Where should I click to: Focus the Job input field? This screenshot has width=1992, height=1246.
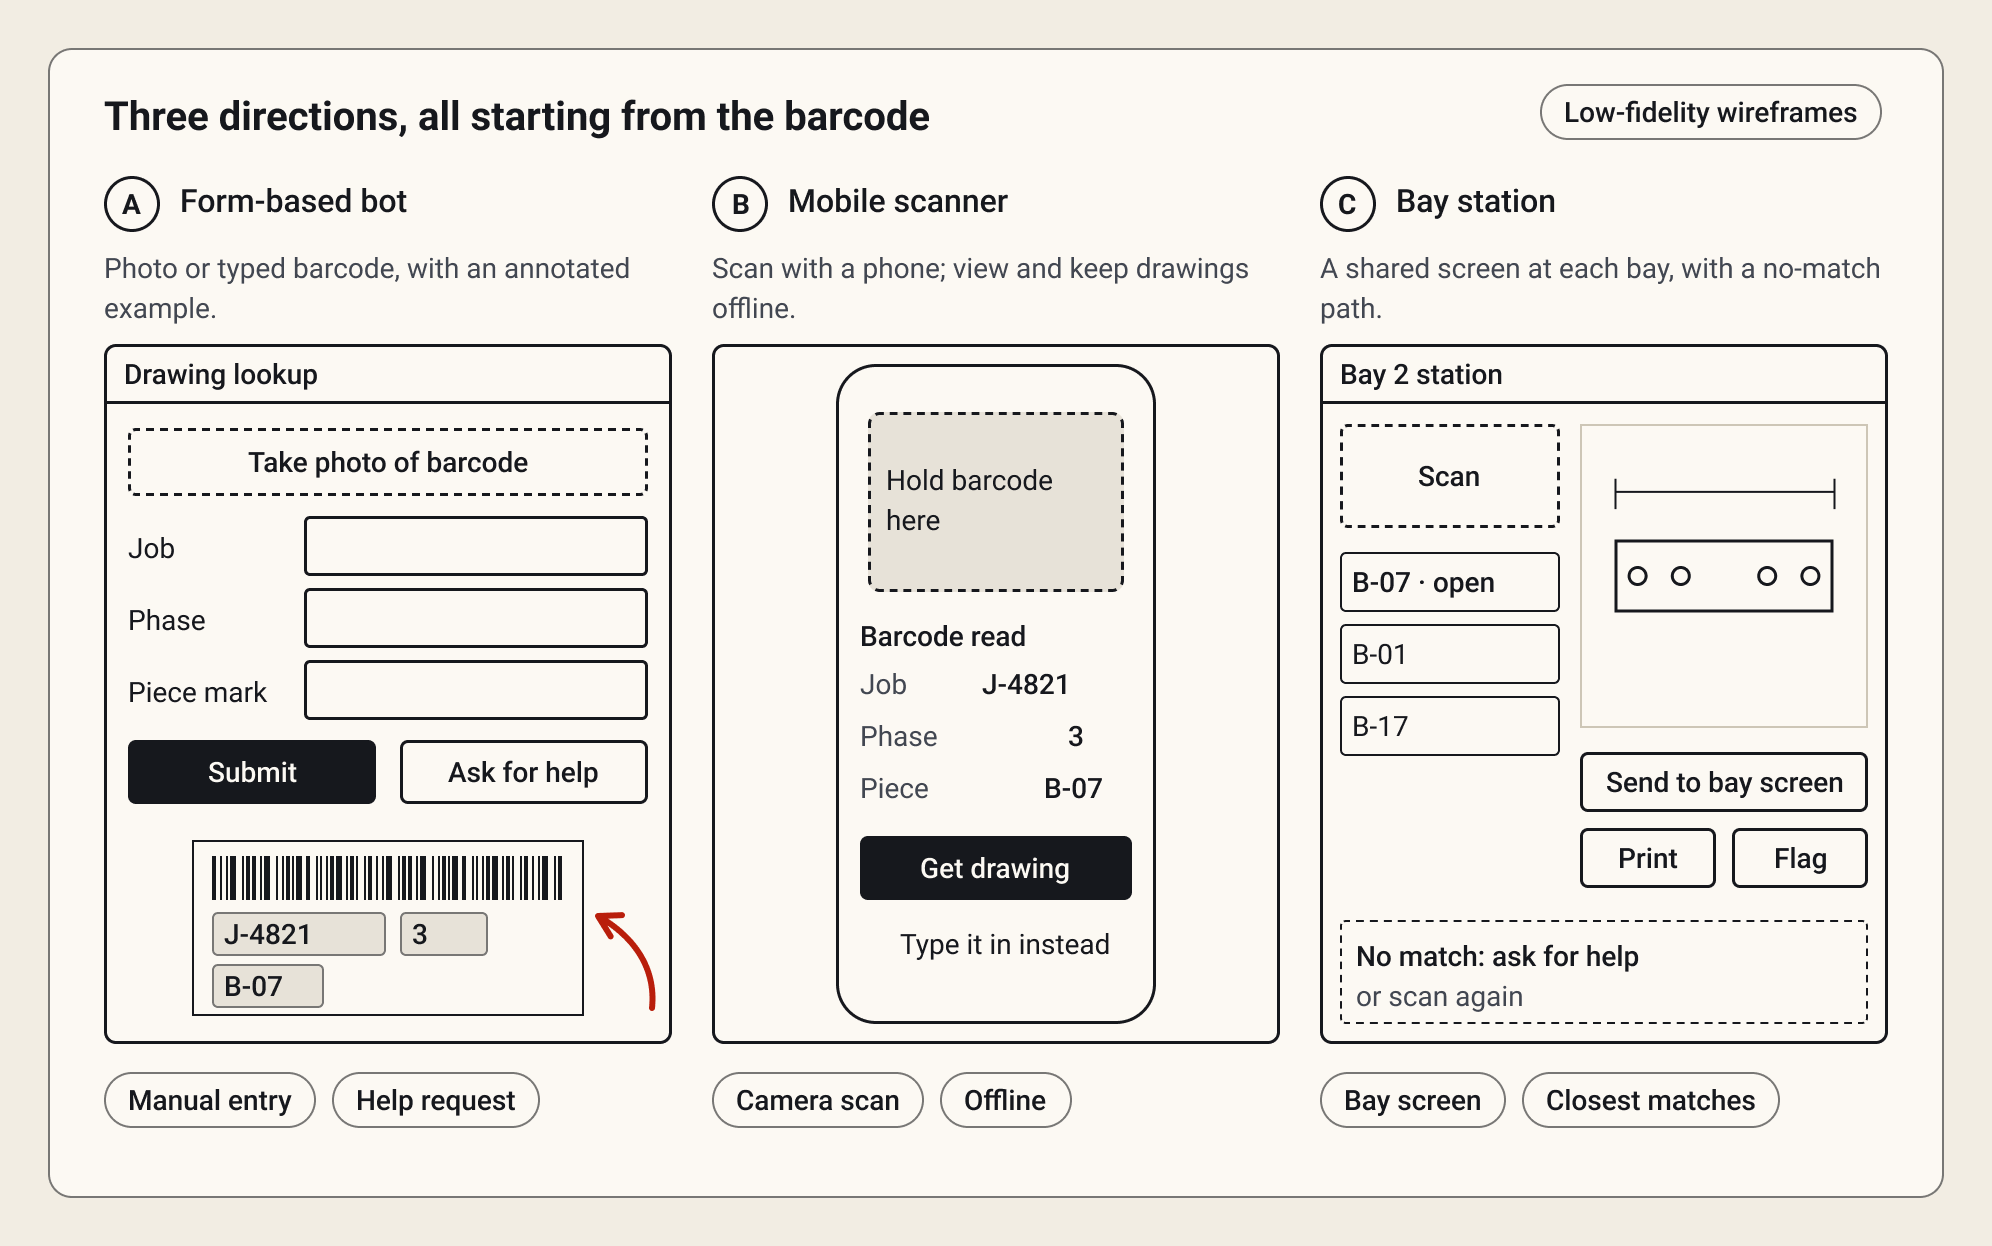(x=476, y=546)
